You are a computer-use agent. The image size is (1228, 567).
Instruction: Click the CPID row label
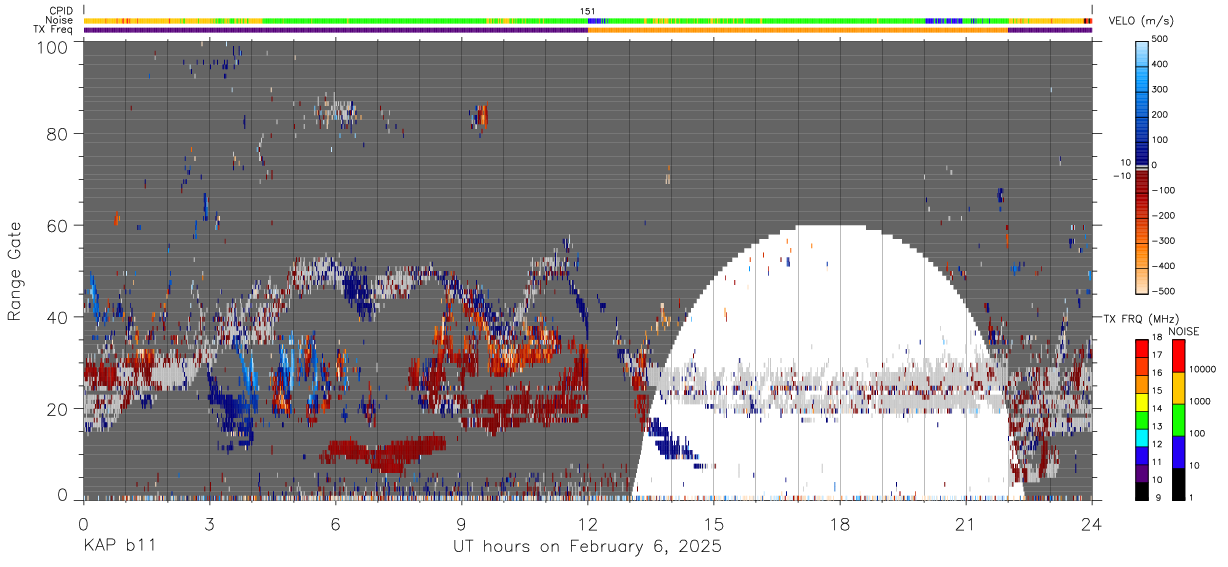pos(59,11)
